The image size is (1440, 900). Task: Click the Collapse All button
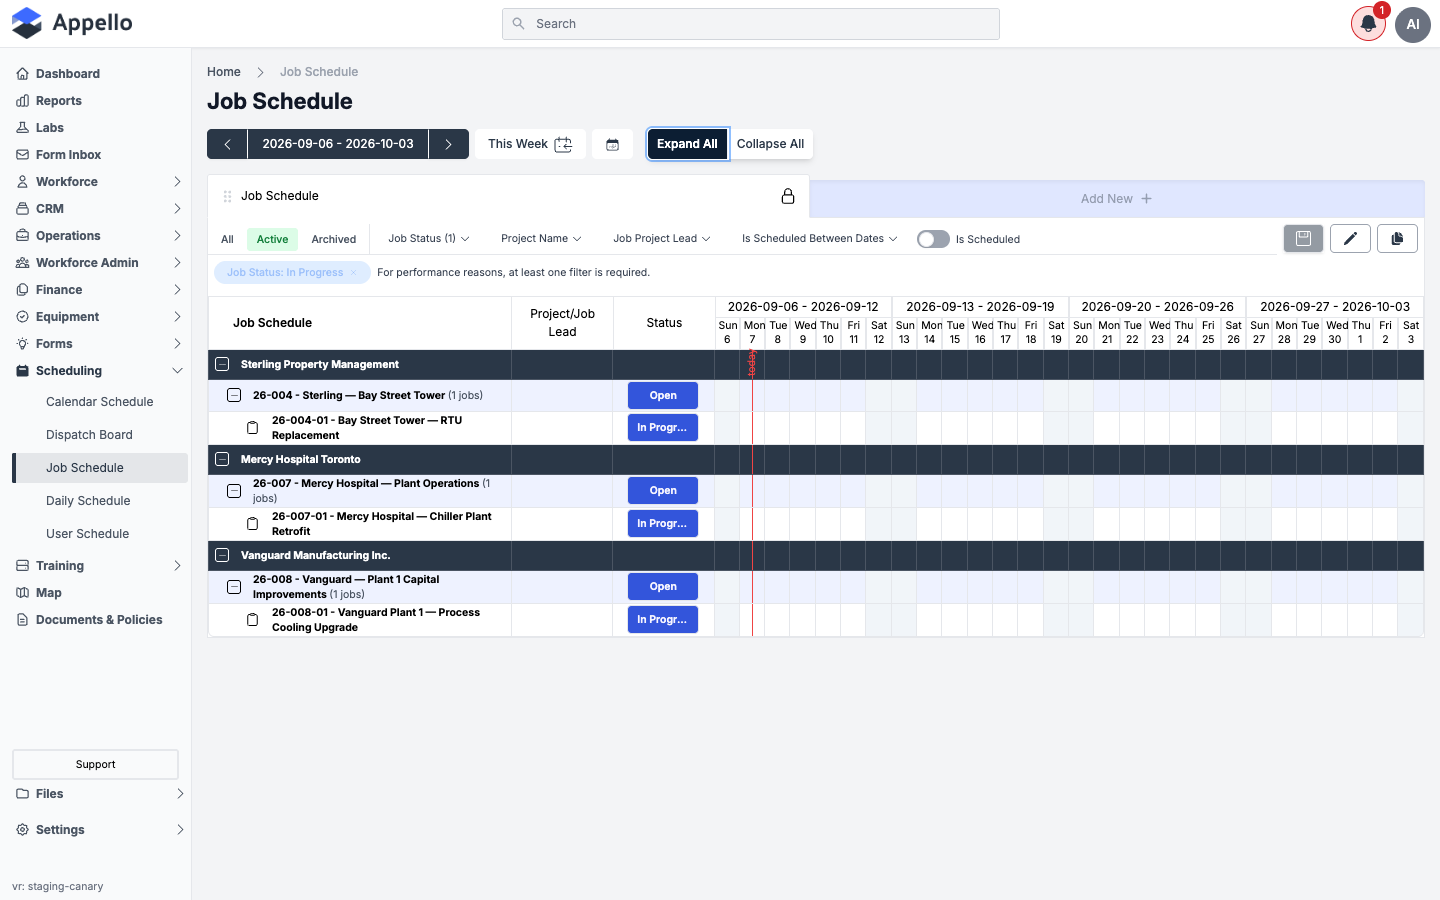click(x=770, y=144)
